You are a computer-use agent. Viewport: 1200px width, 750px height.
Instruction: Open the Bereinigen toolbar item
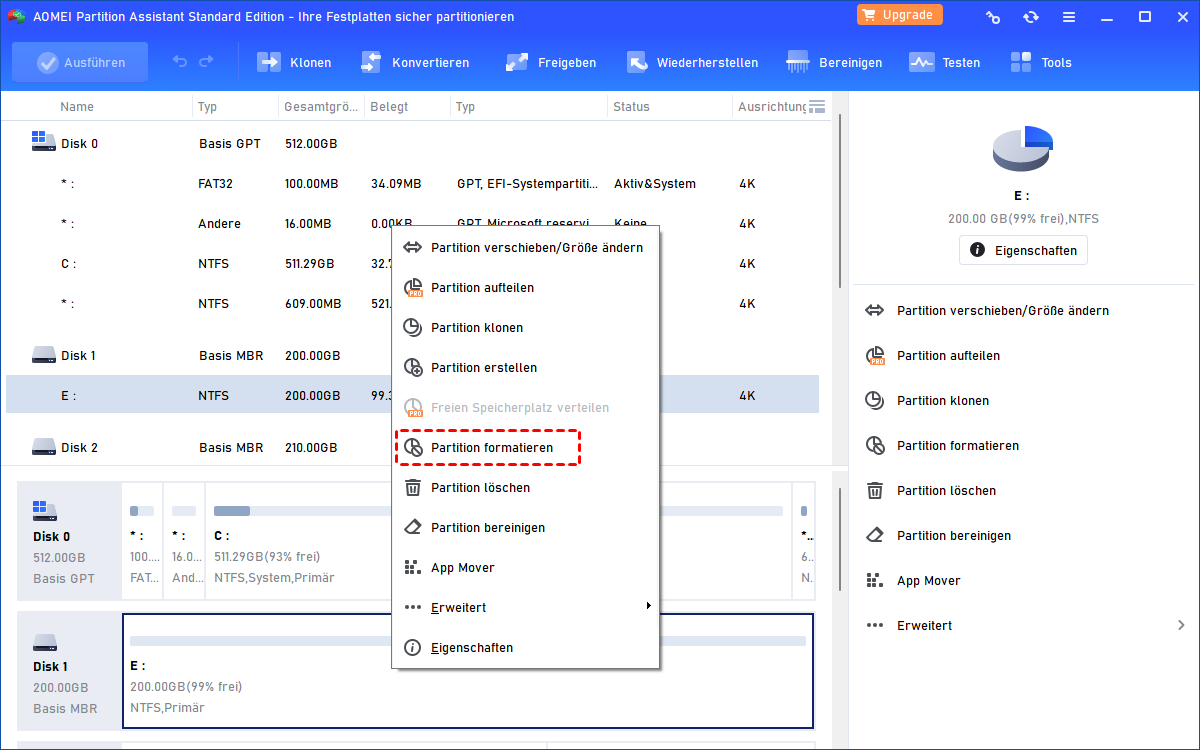(834, 62)
